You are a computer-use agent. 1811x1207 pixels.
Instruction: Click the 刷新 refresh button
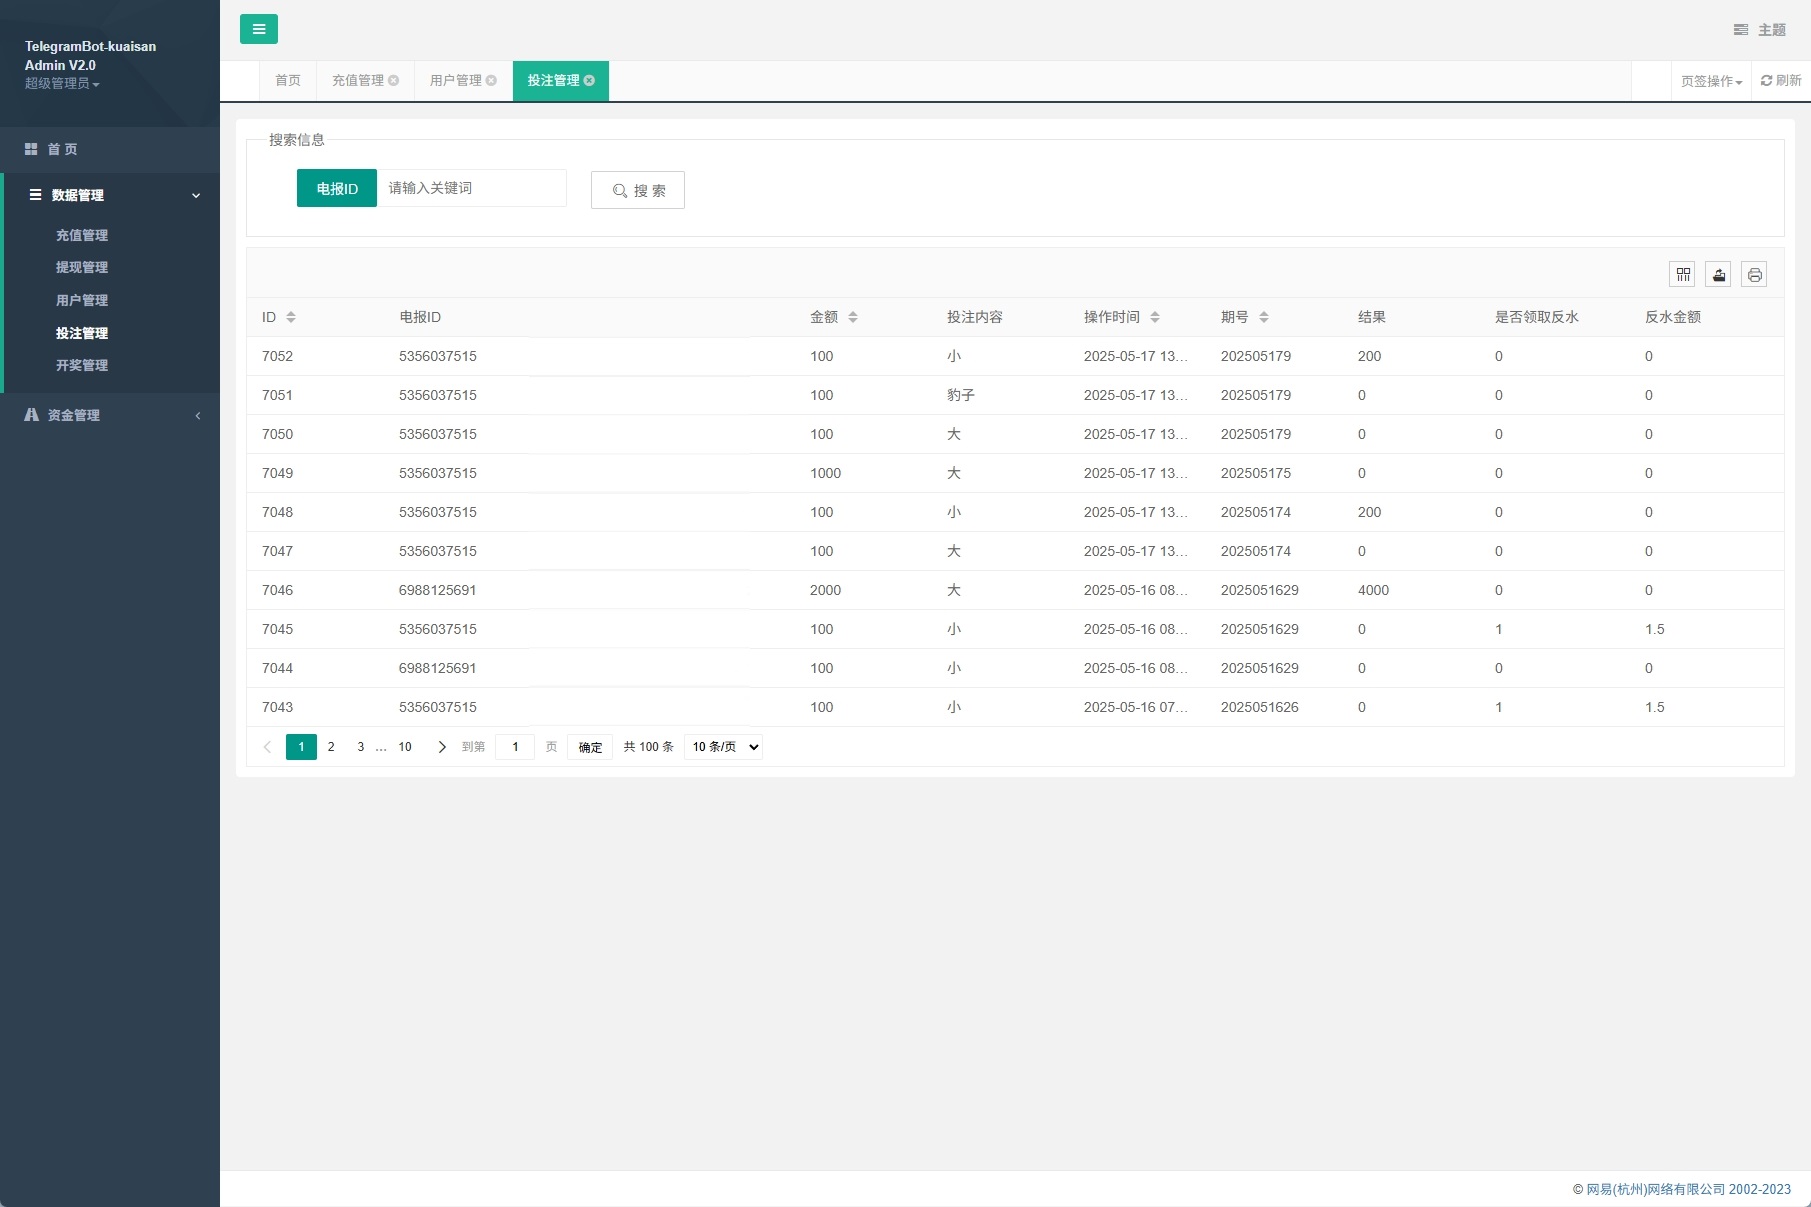tap(1780, 81)
